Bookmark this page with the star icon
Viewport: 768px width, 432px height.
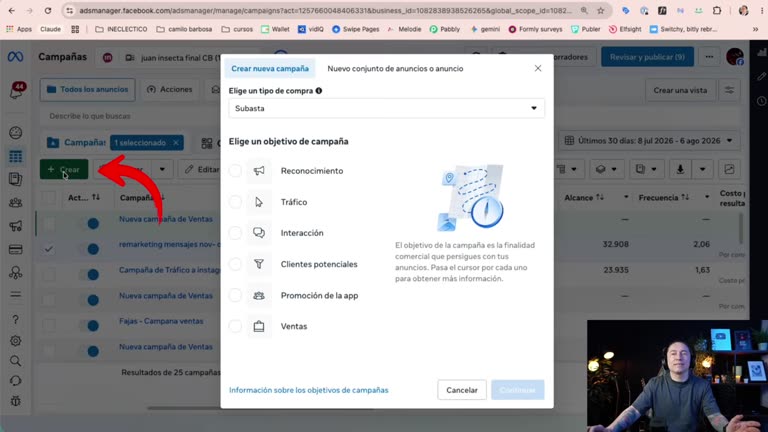(600, 11)
